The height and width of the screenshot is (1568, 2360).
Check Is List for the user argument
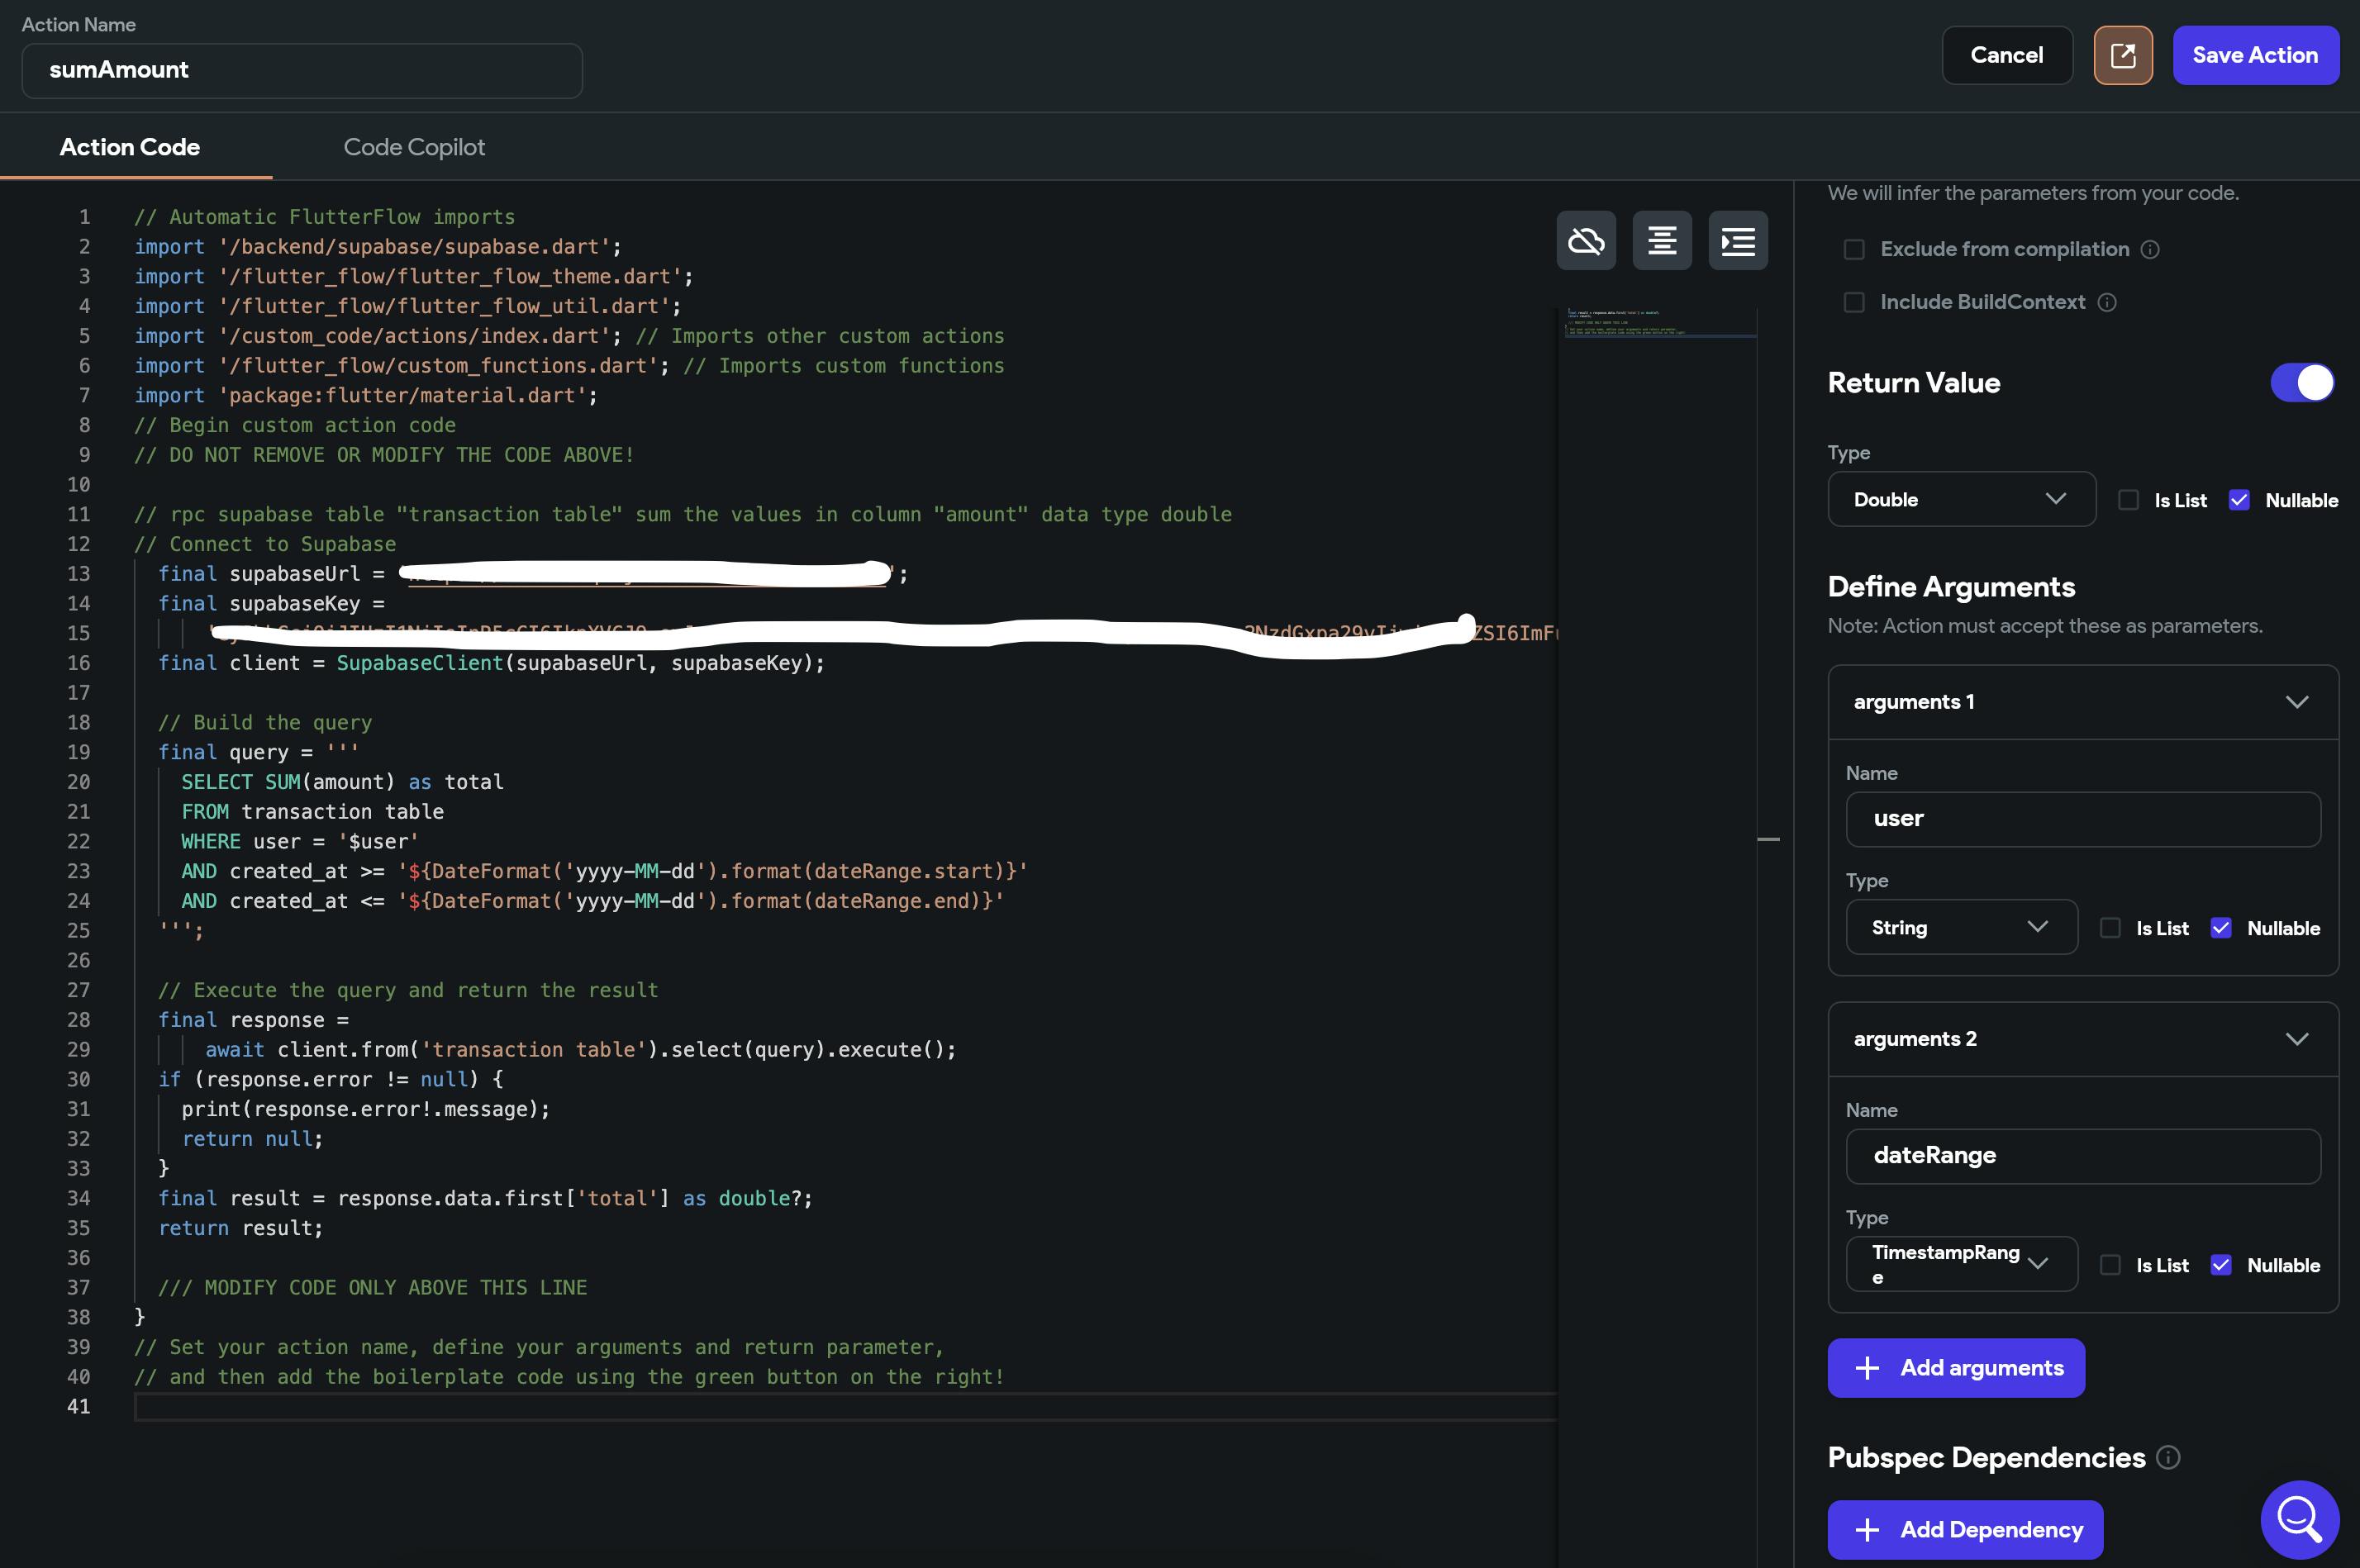[x=2110, y=928]
